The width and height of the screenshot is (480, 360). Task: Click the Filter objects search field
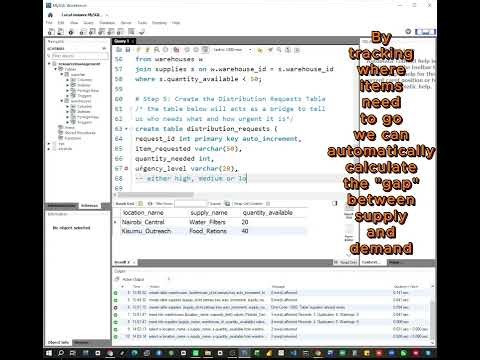tap(80, 56)
